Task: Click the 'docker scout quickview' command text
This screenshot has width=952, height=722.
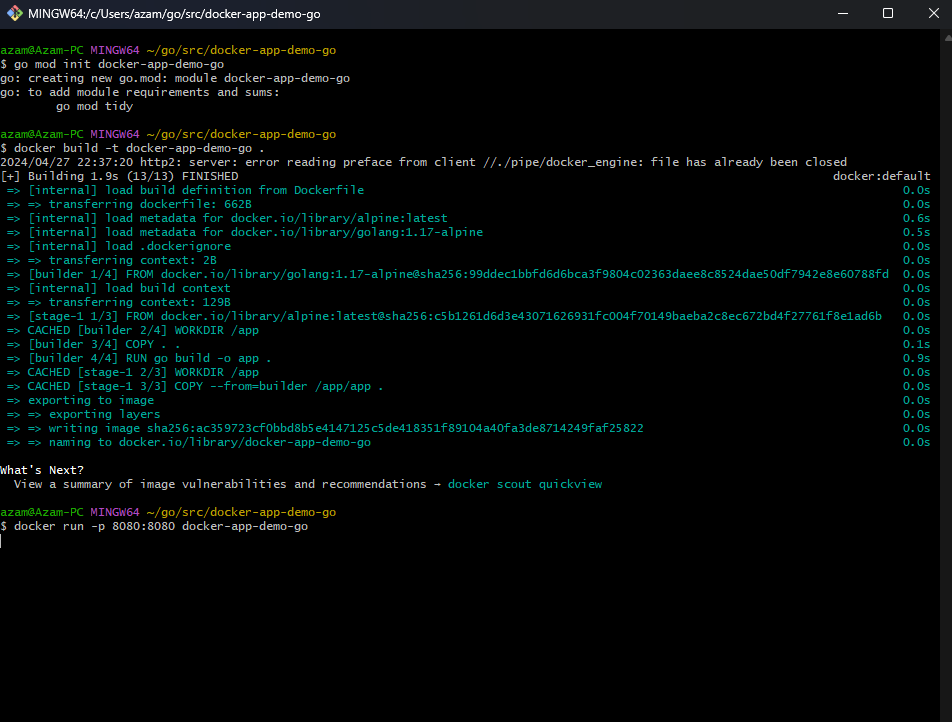Action: 525,484
